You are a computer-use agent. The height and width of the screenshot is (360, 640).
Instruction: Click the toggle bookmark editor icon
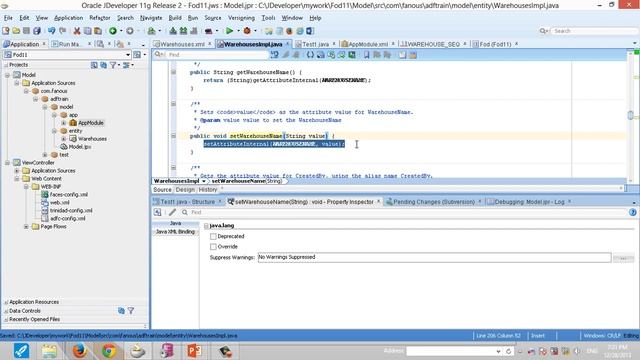point(367,55)
